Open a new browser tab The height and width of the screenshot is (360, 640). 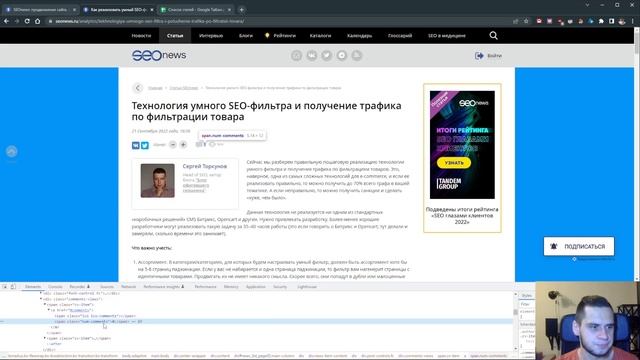[242, 9]
